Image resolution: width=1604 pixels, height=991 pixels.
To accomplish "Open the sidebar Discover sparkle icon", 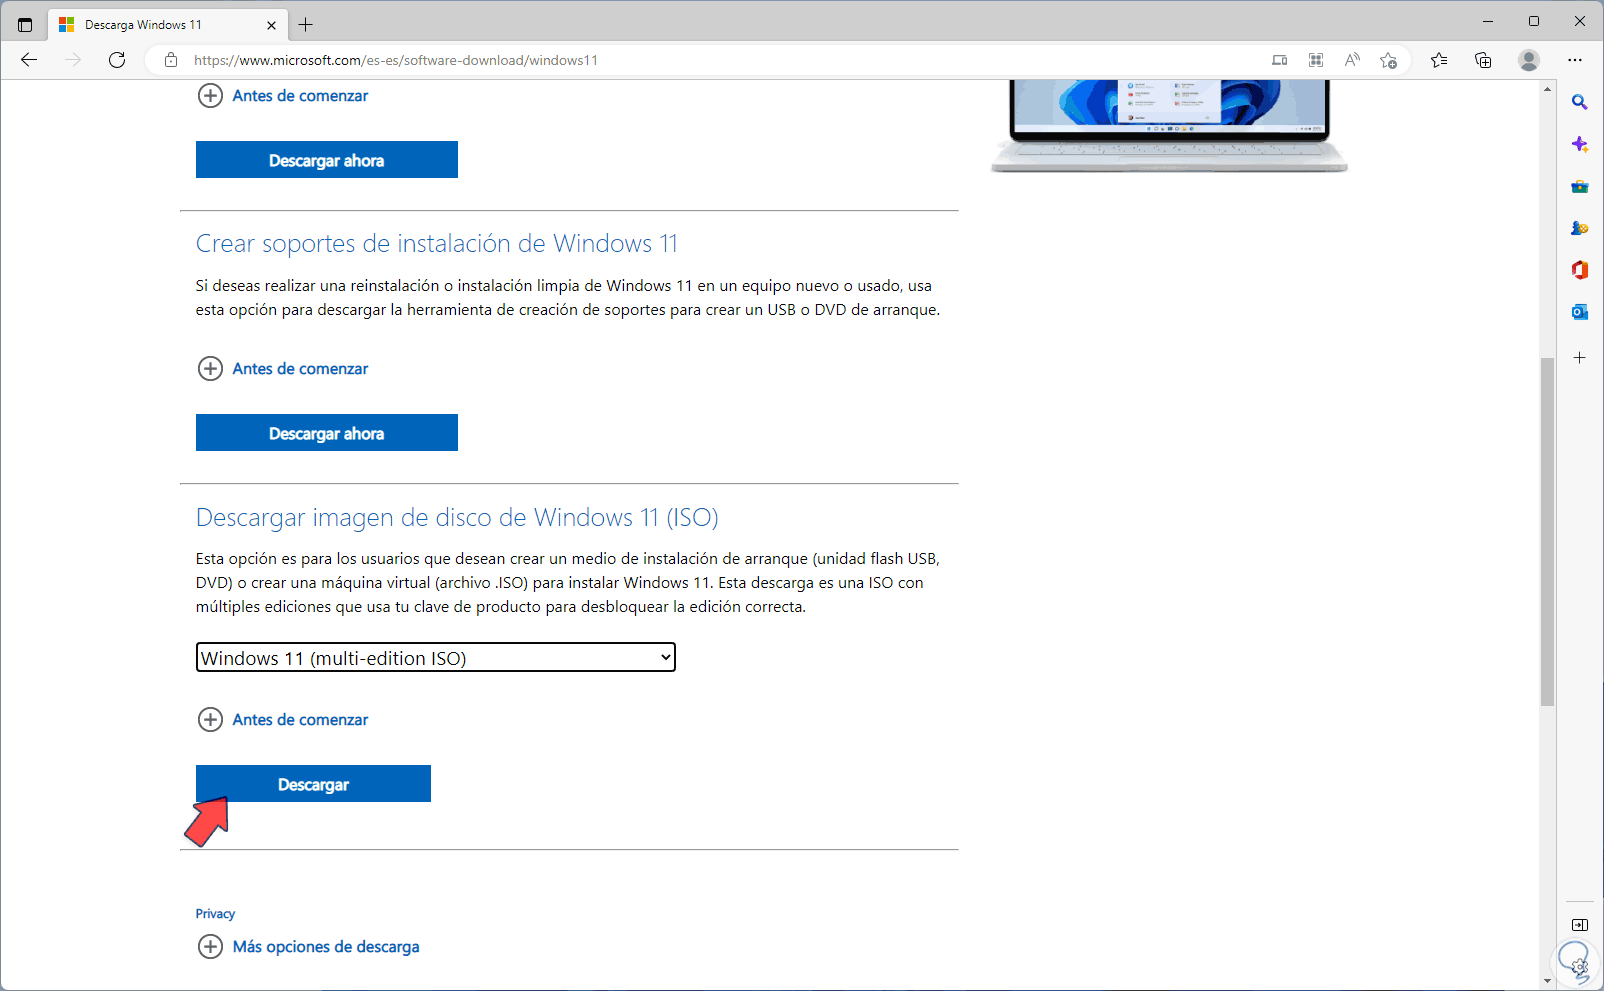I will point(1580,144).
